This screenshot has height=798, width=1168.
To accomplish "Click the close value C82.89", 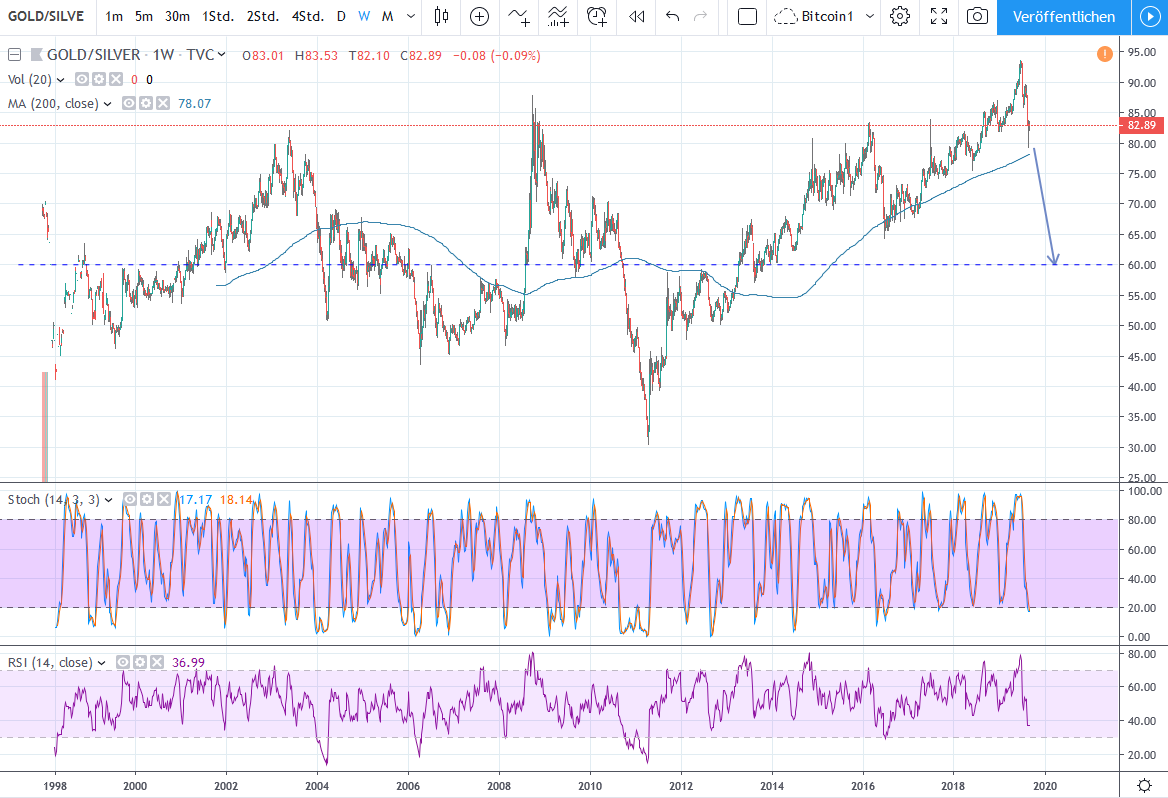I will [421, 55].
